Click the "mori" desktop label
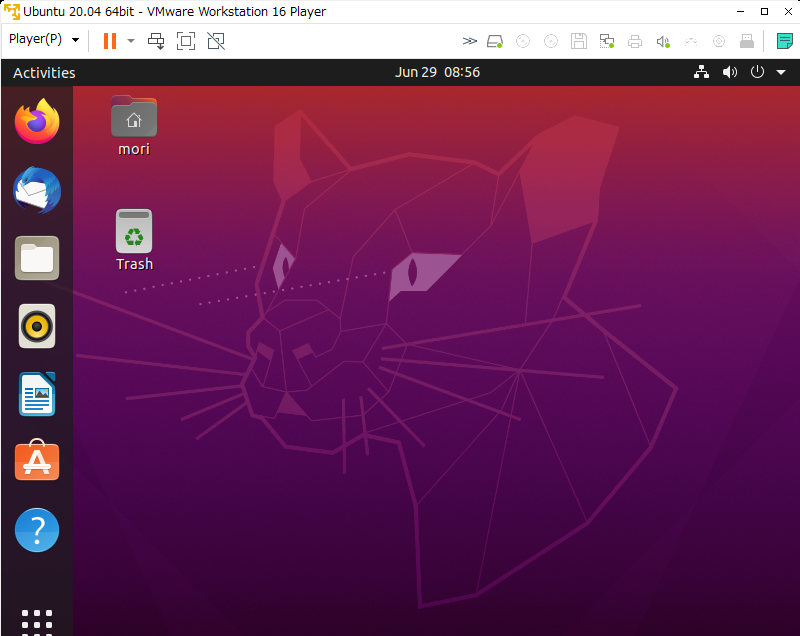 pos(134,149)
